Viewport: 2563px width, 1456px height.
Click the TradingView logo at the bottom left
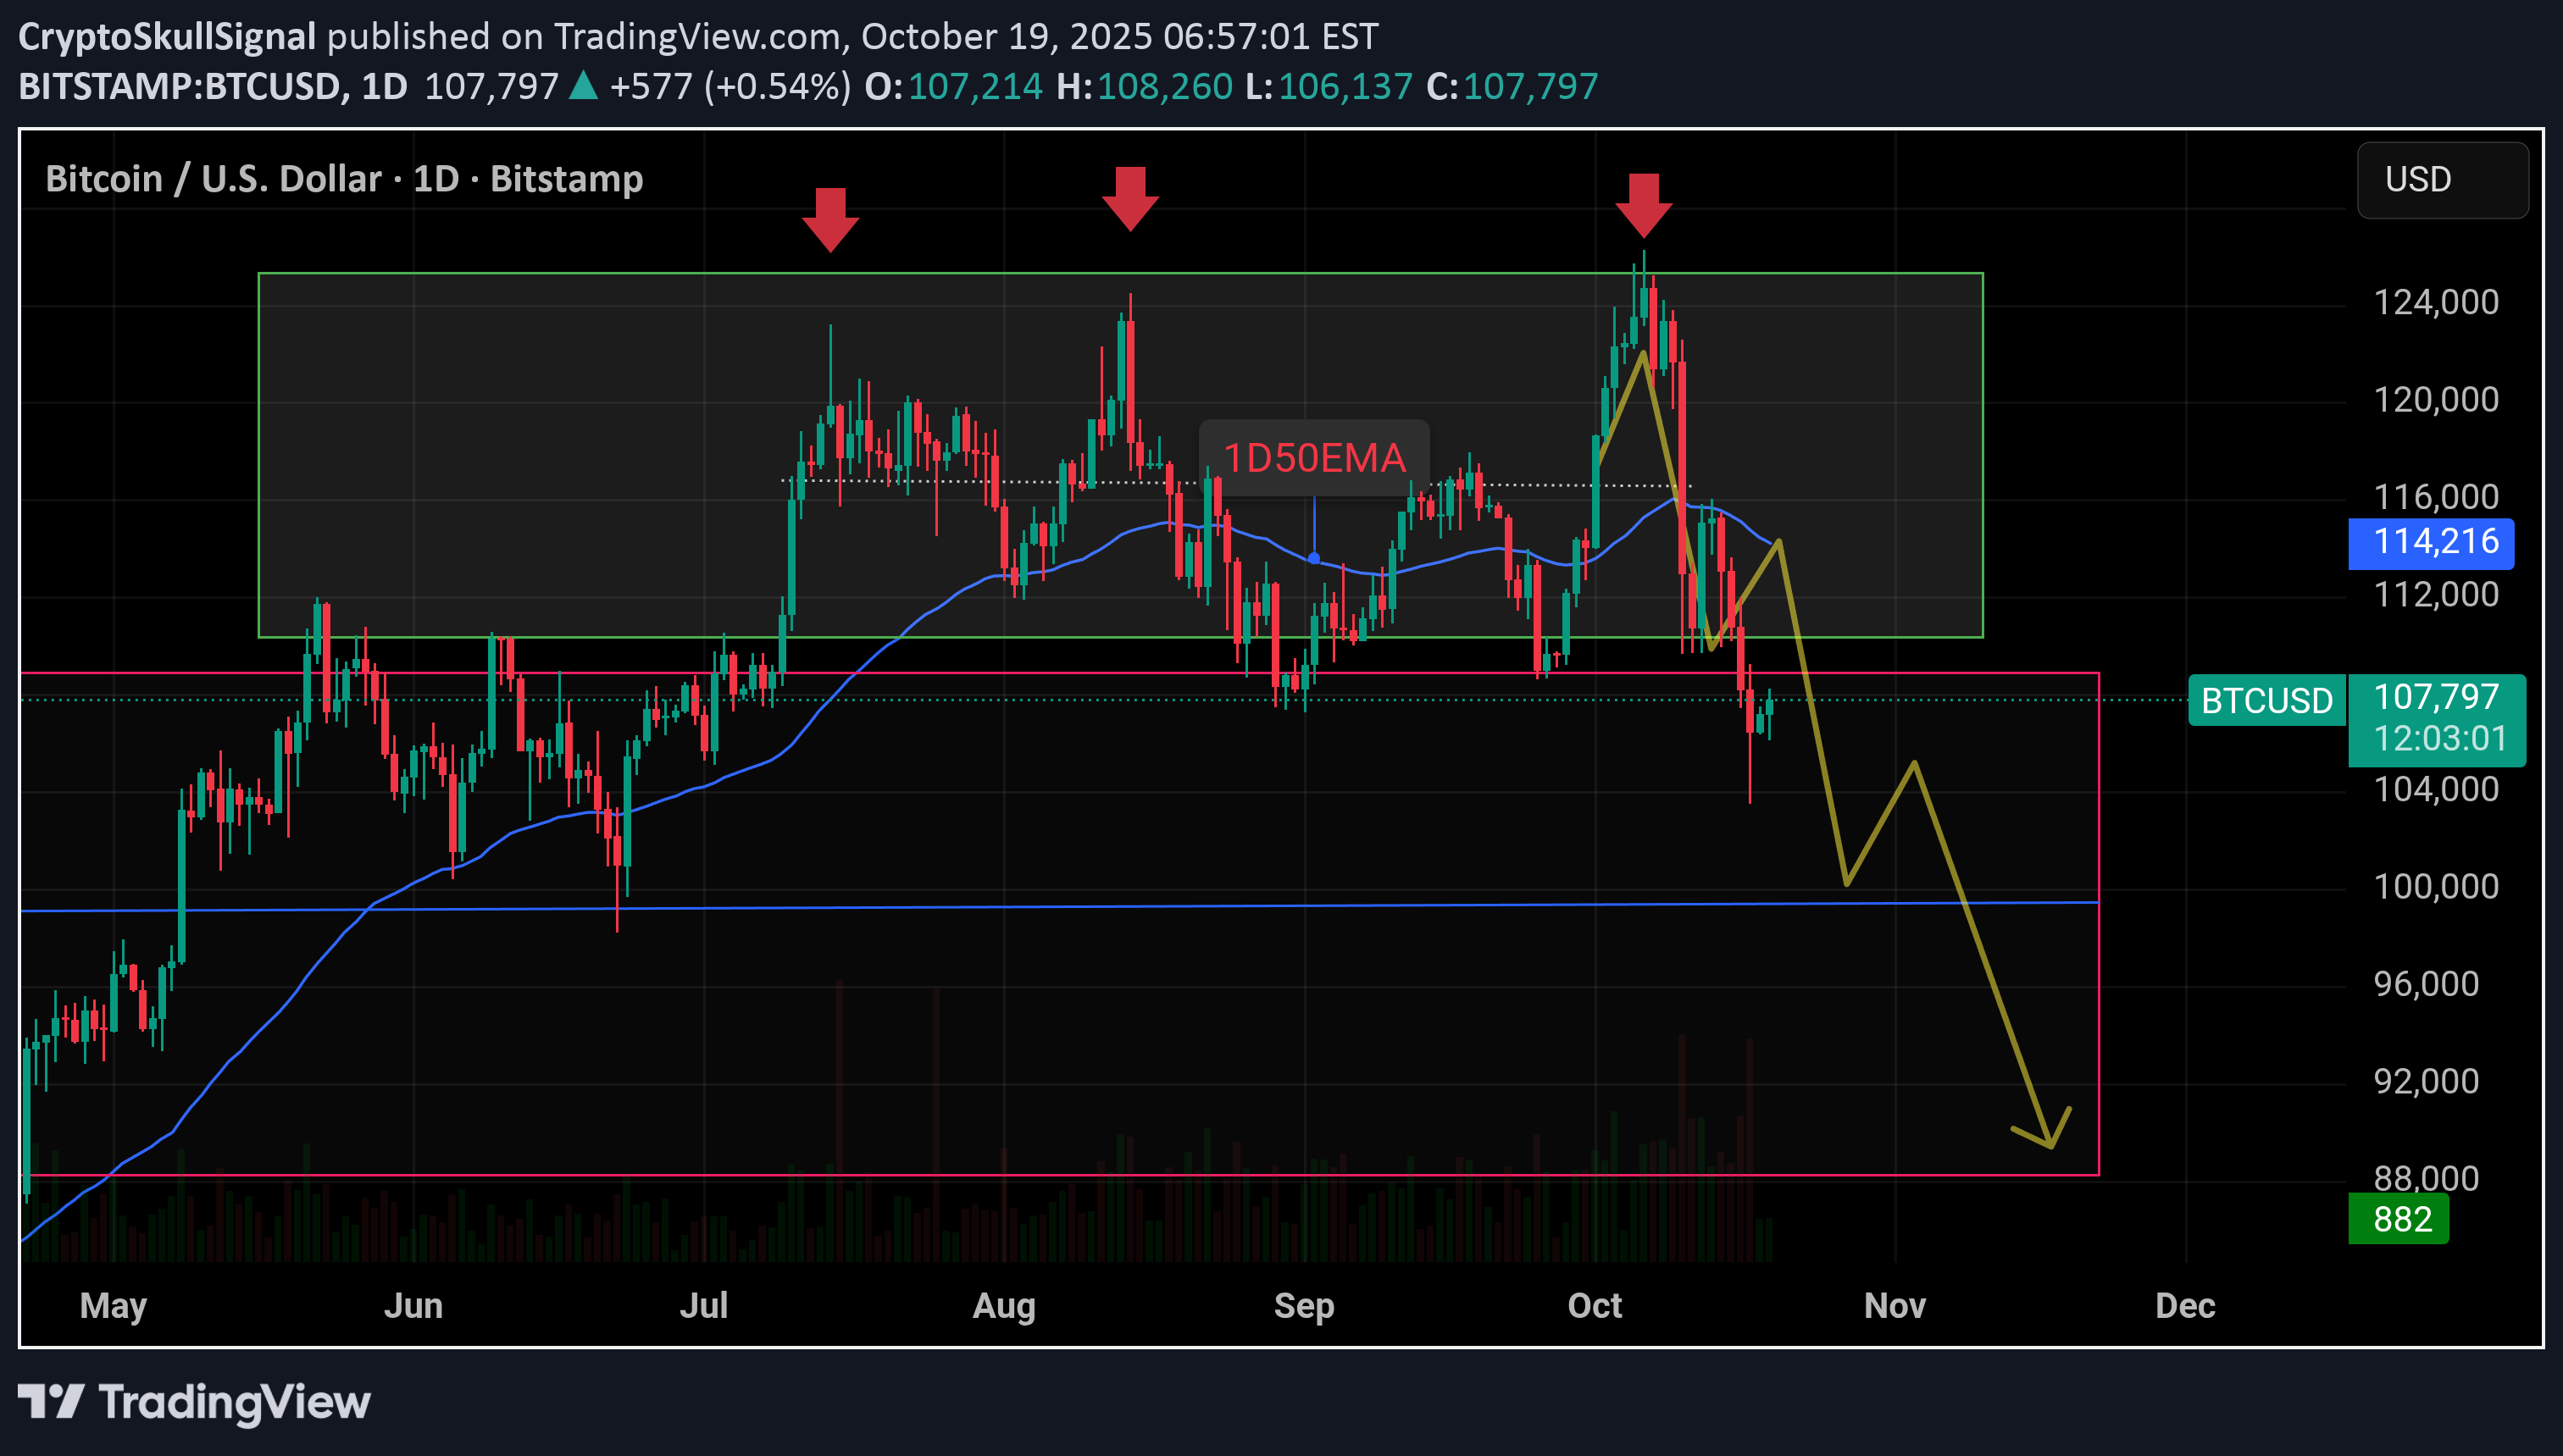[194, 1402]
